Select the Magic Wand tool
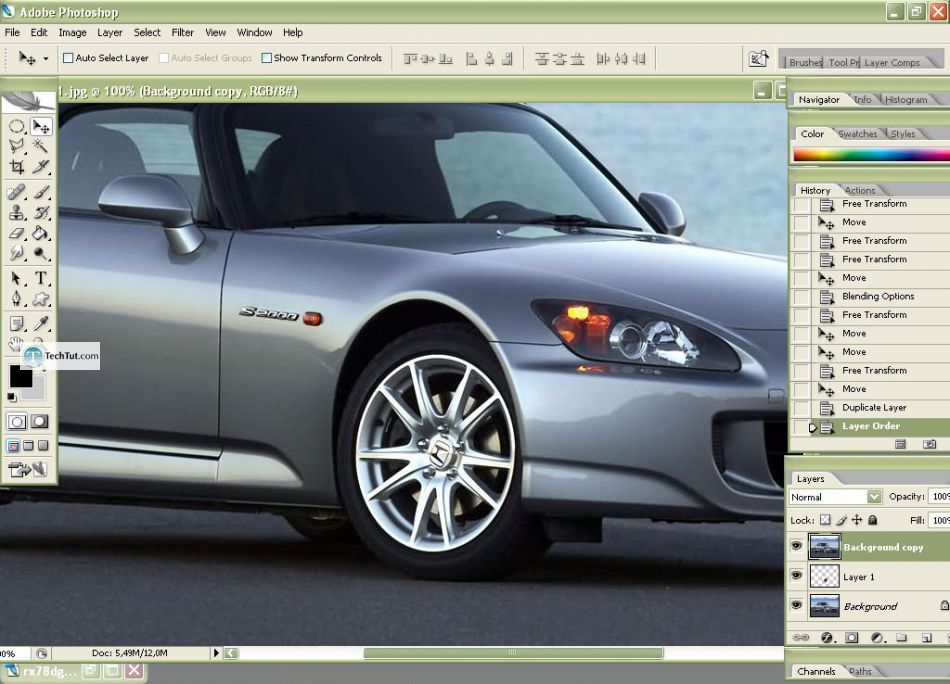This screenshot has width=950, height=684. click(x=41, y=146)
